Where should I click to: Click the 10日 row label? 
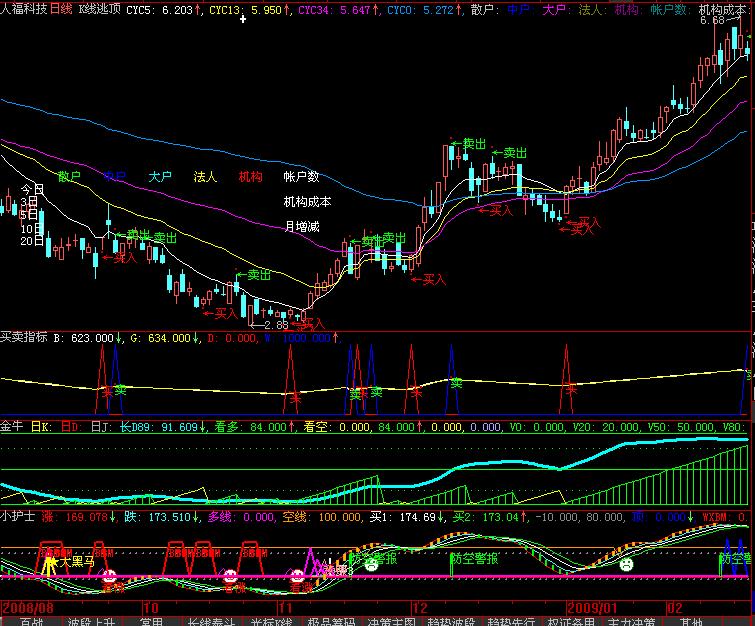point(33,229)
